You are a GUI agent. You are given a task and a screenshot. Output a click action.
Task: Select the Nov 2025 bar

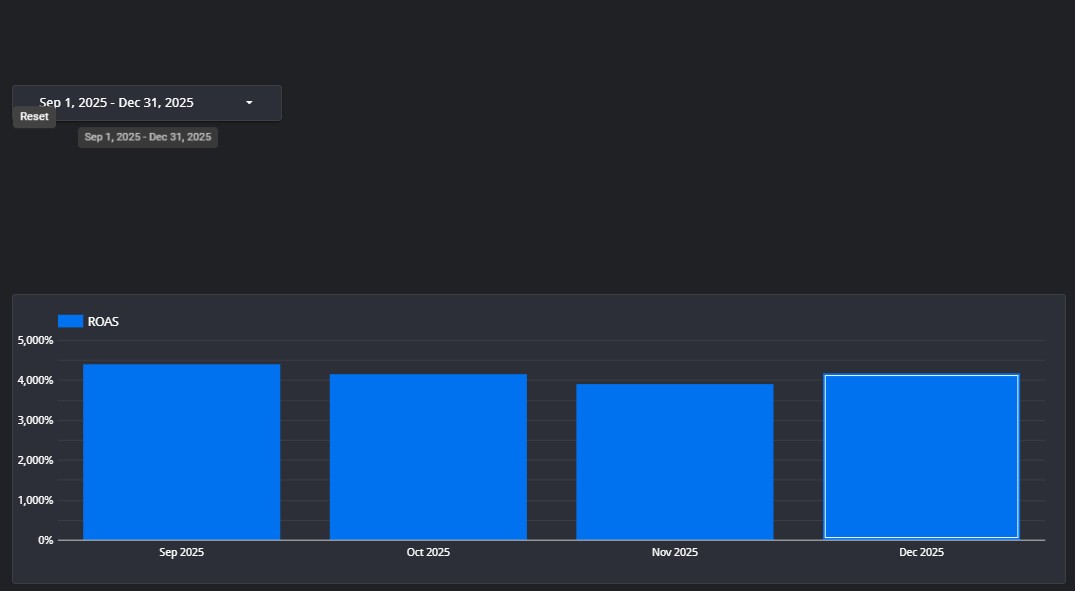pos(675,462)
